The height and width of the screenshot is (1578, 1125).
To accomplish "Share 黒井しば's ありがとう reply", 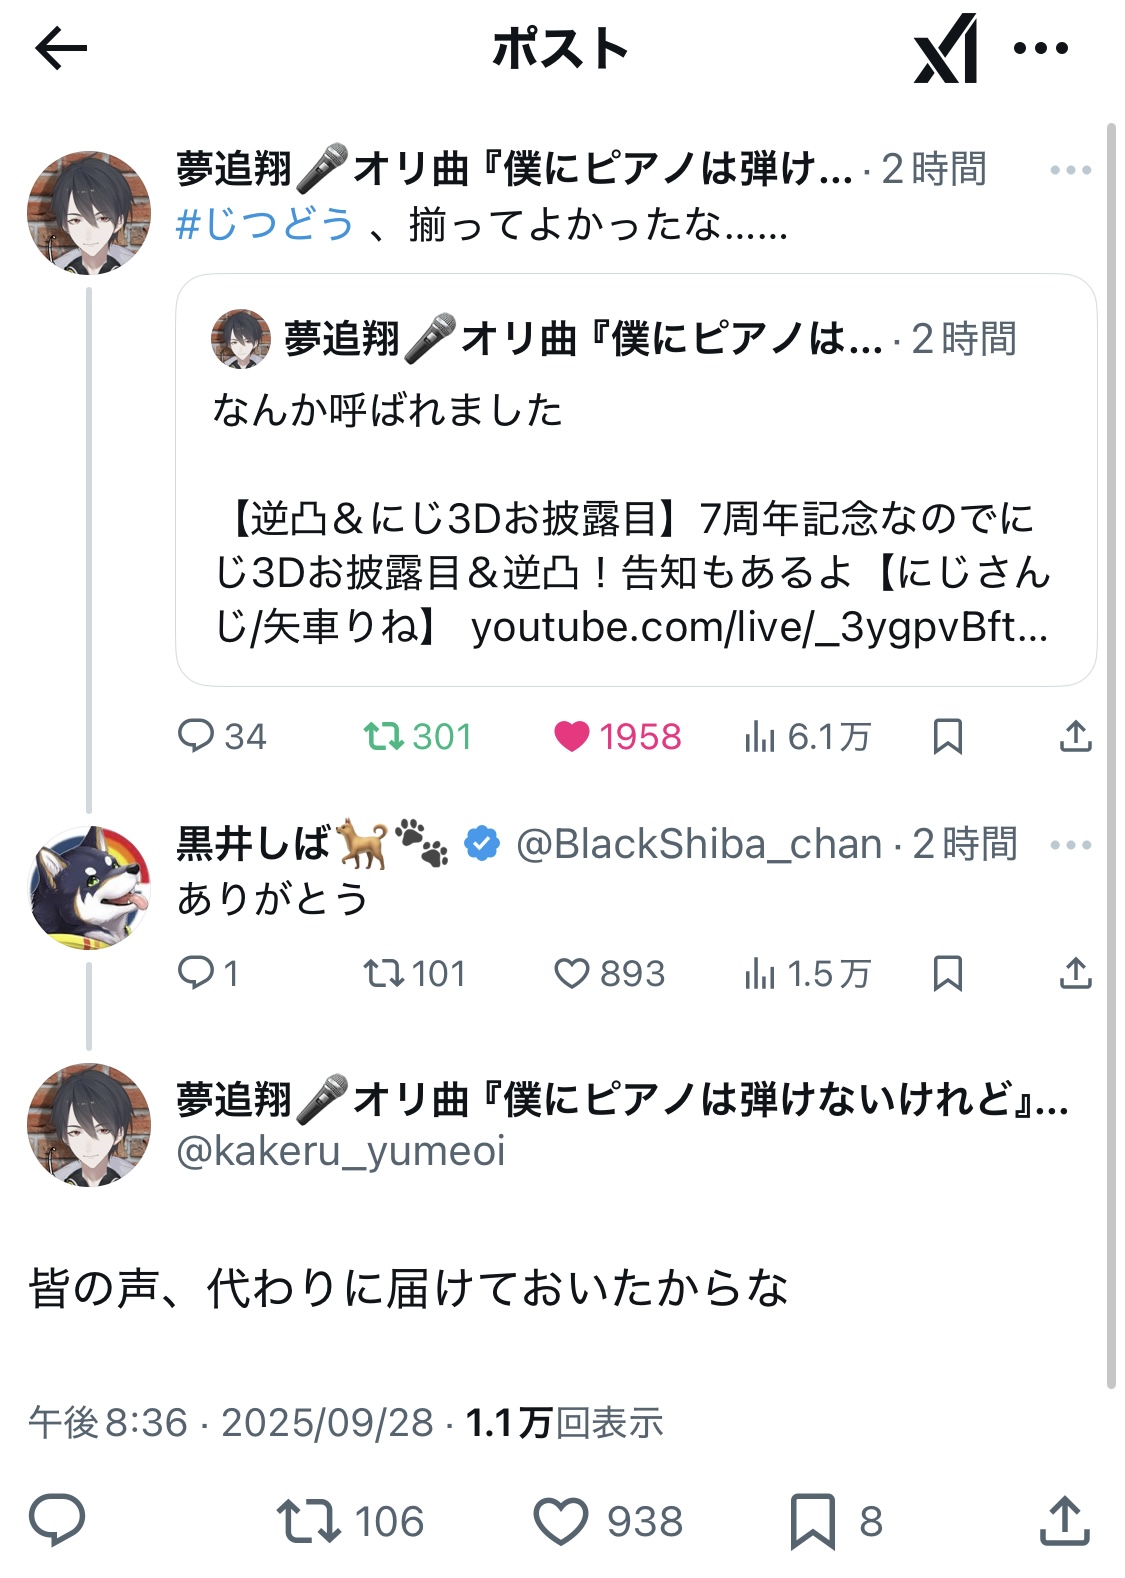I will (1075, 973).
